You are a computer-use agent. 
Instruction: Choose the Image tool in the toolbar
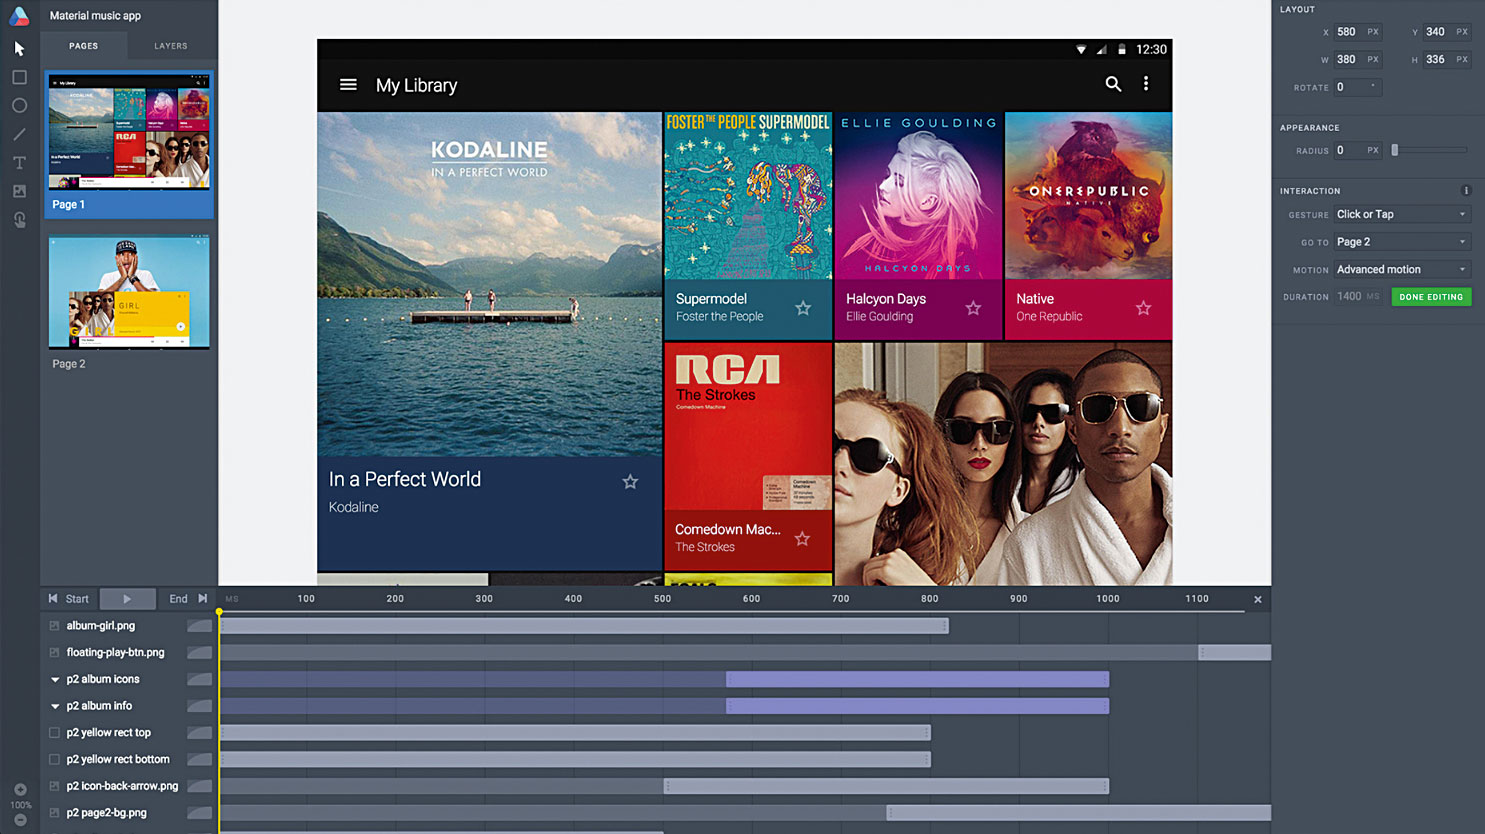18,190
